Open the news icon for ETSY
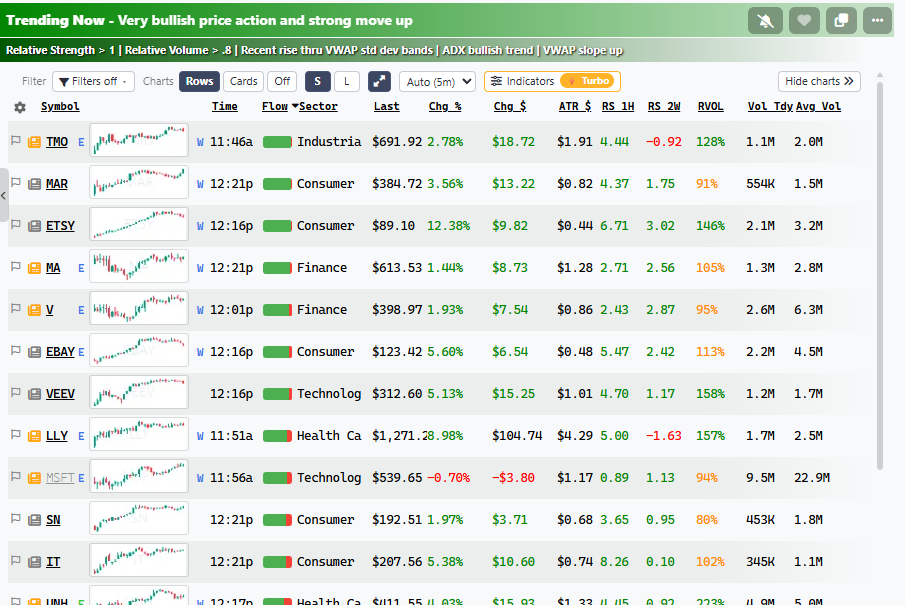This screenshot has width=905, height=605. point(35,226)
